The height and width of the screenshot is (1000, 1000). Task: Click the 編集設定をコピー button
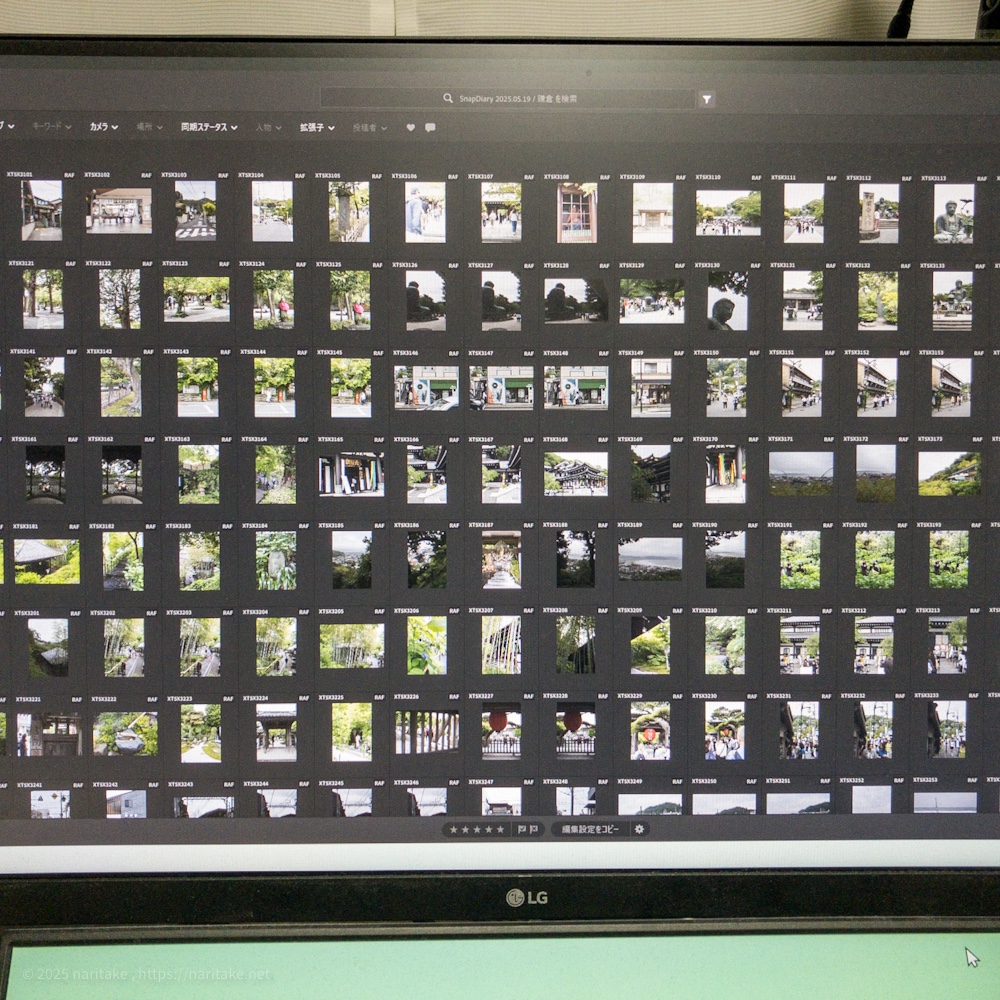tap(590, 829)
